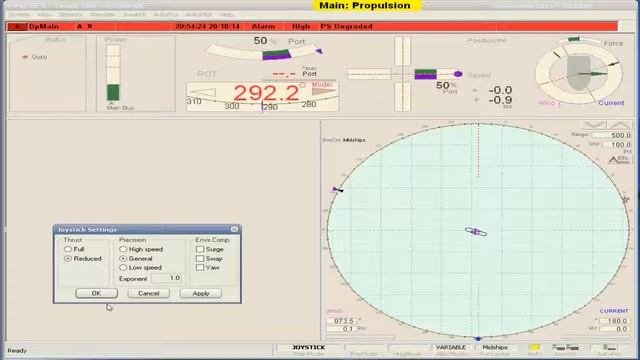Screen dimensions: 640x360
Task: Click the zoom-in down chevron button above Range
Action: click(x=594, y=124)
